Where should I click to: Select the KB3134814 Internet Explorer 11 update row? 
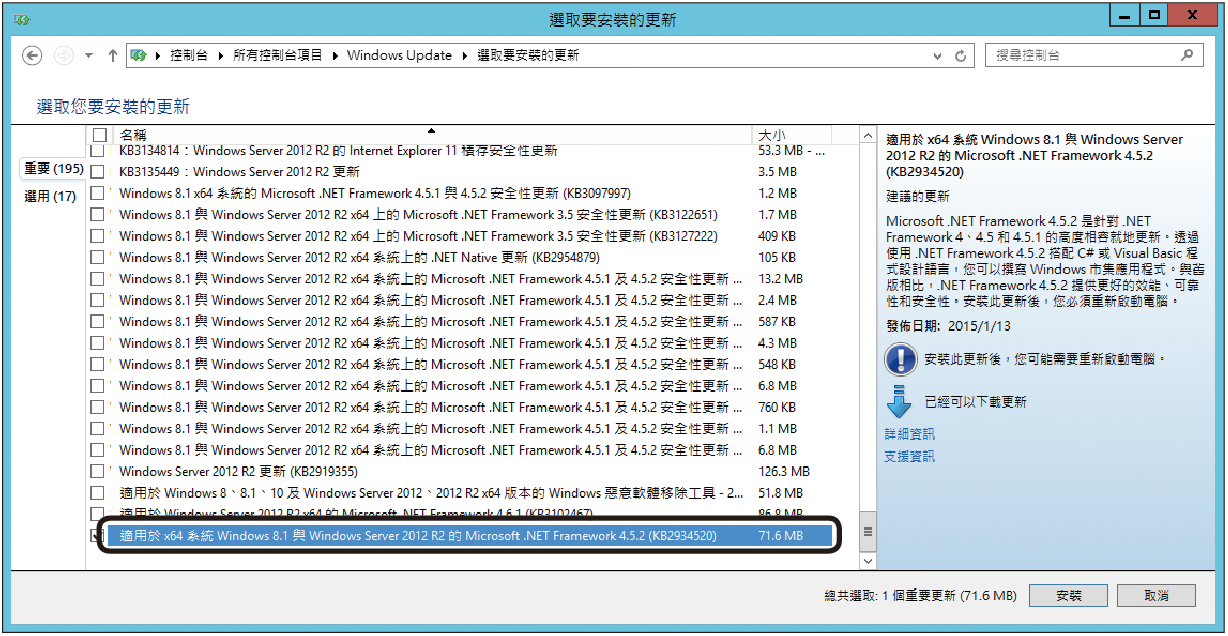[x=338, y=151]
